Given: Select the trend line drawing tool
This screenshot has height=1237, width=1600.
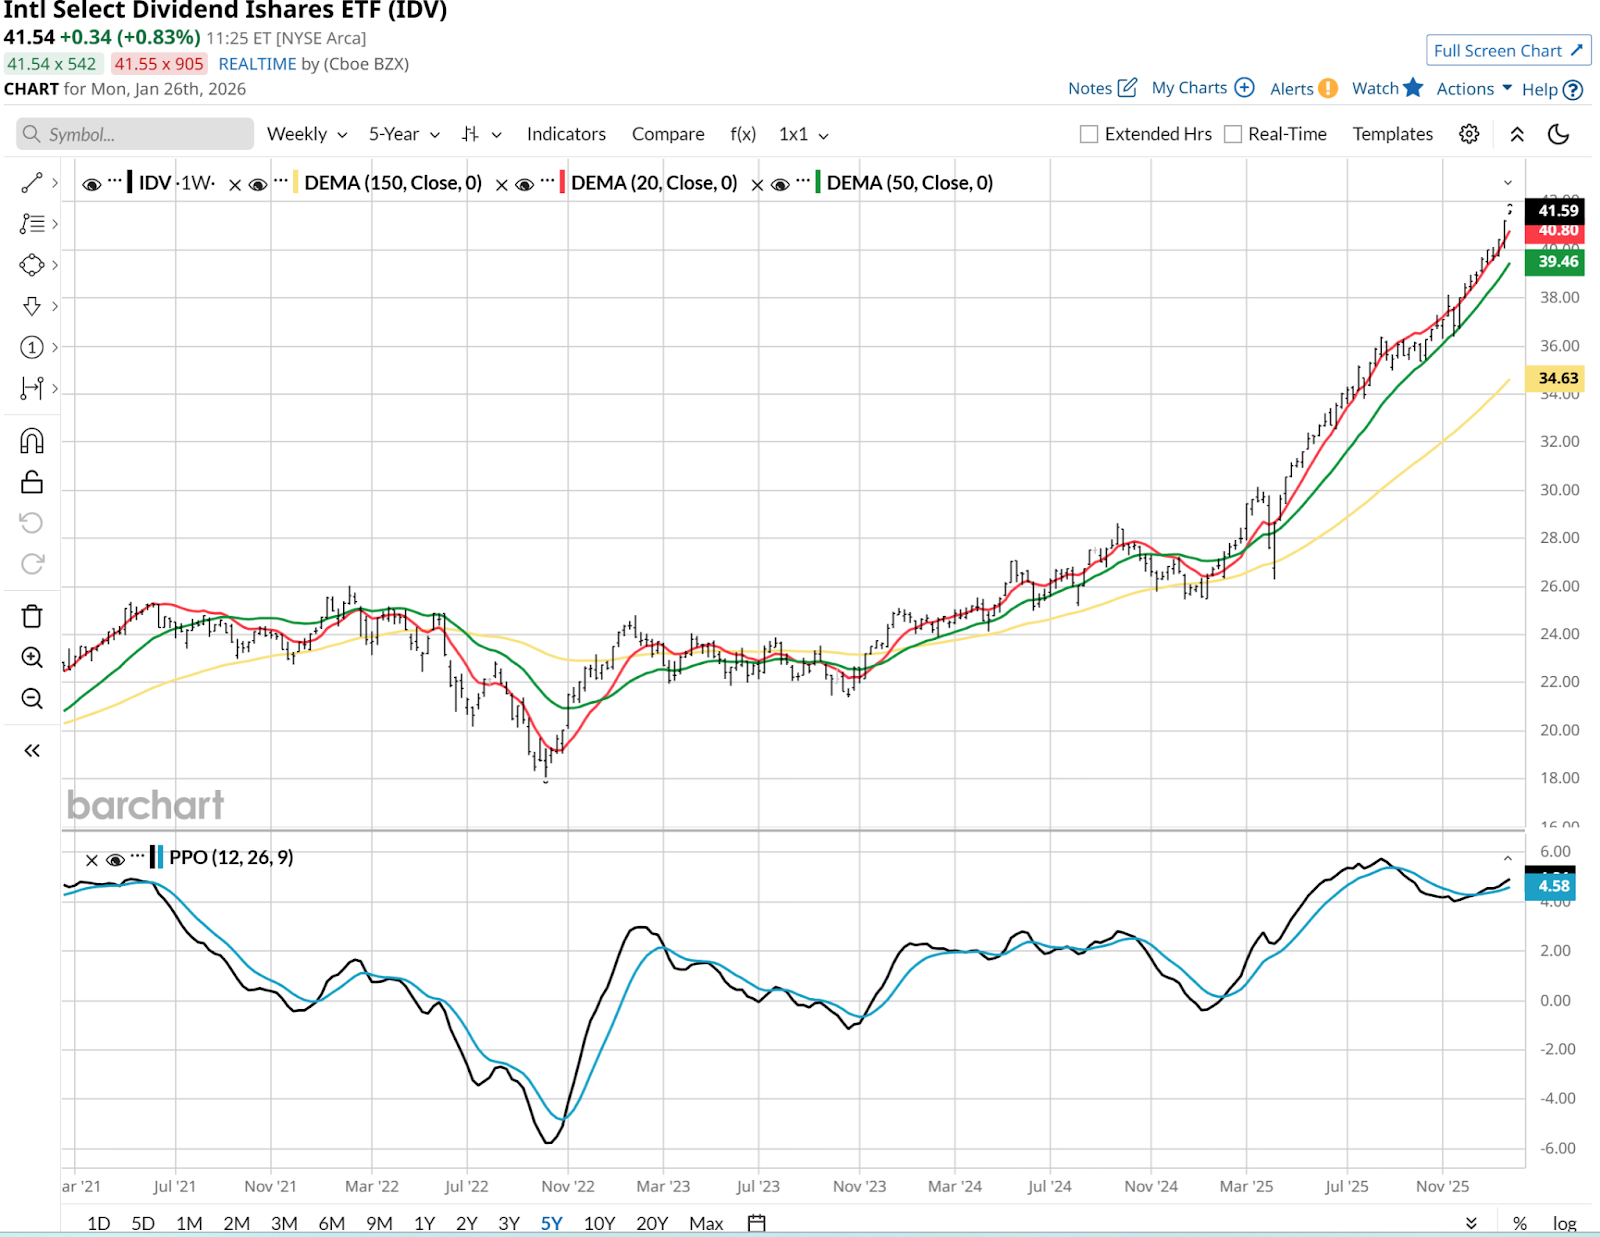Looking at the screenshot, I should coord(32,183).
